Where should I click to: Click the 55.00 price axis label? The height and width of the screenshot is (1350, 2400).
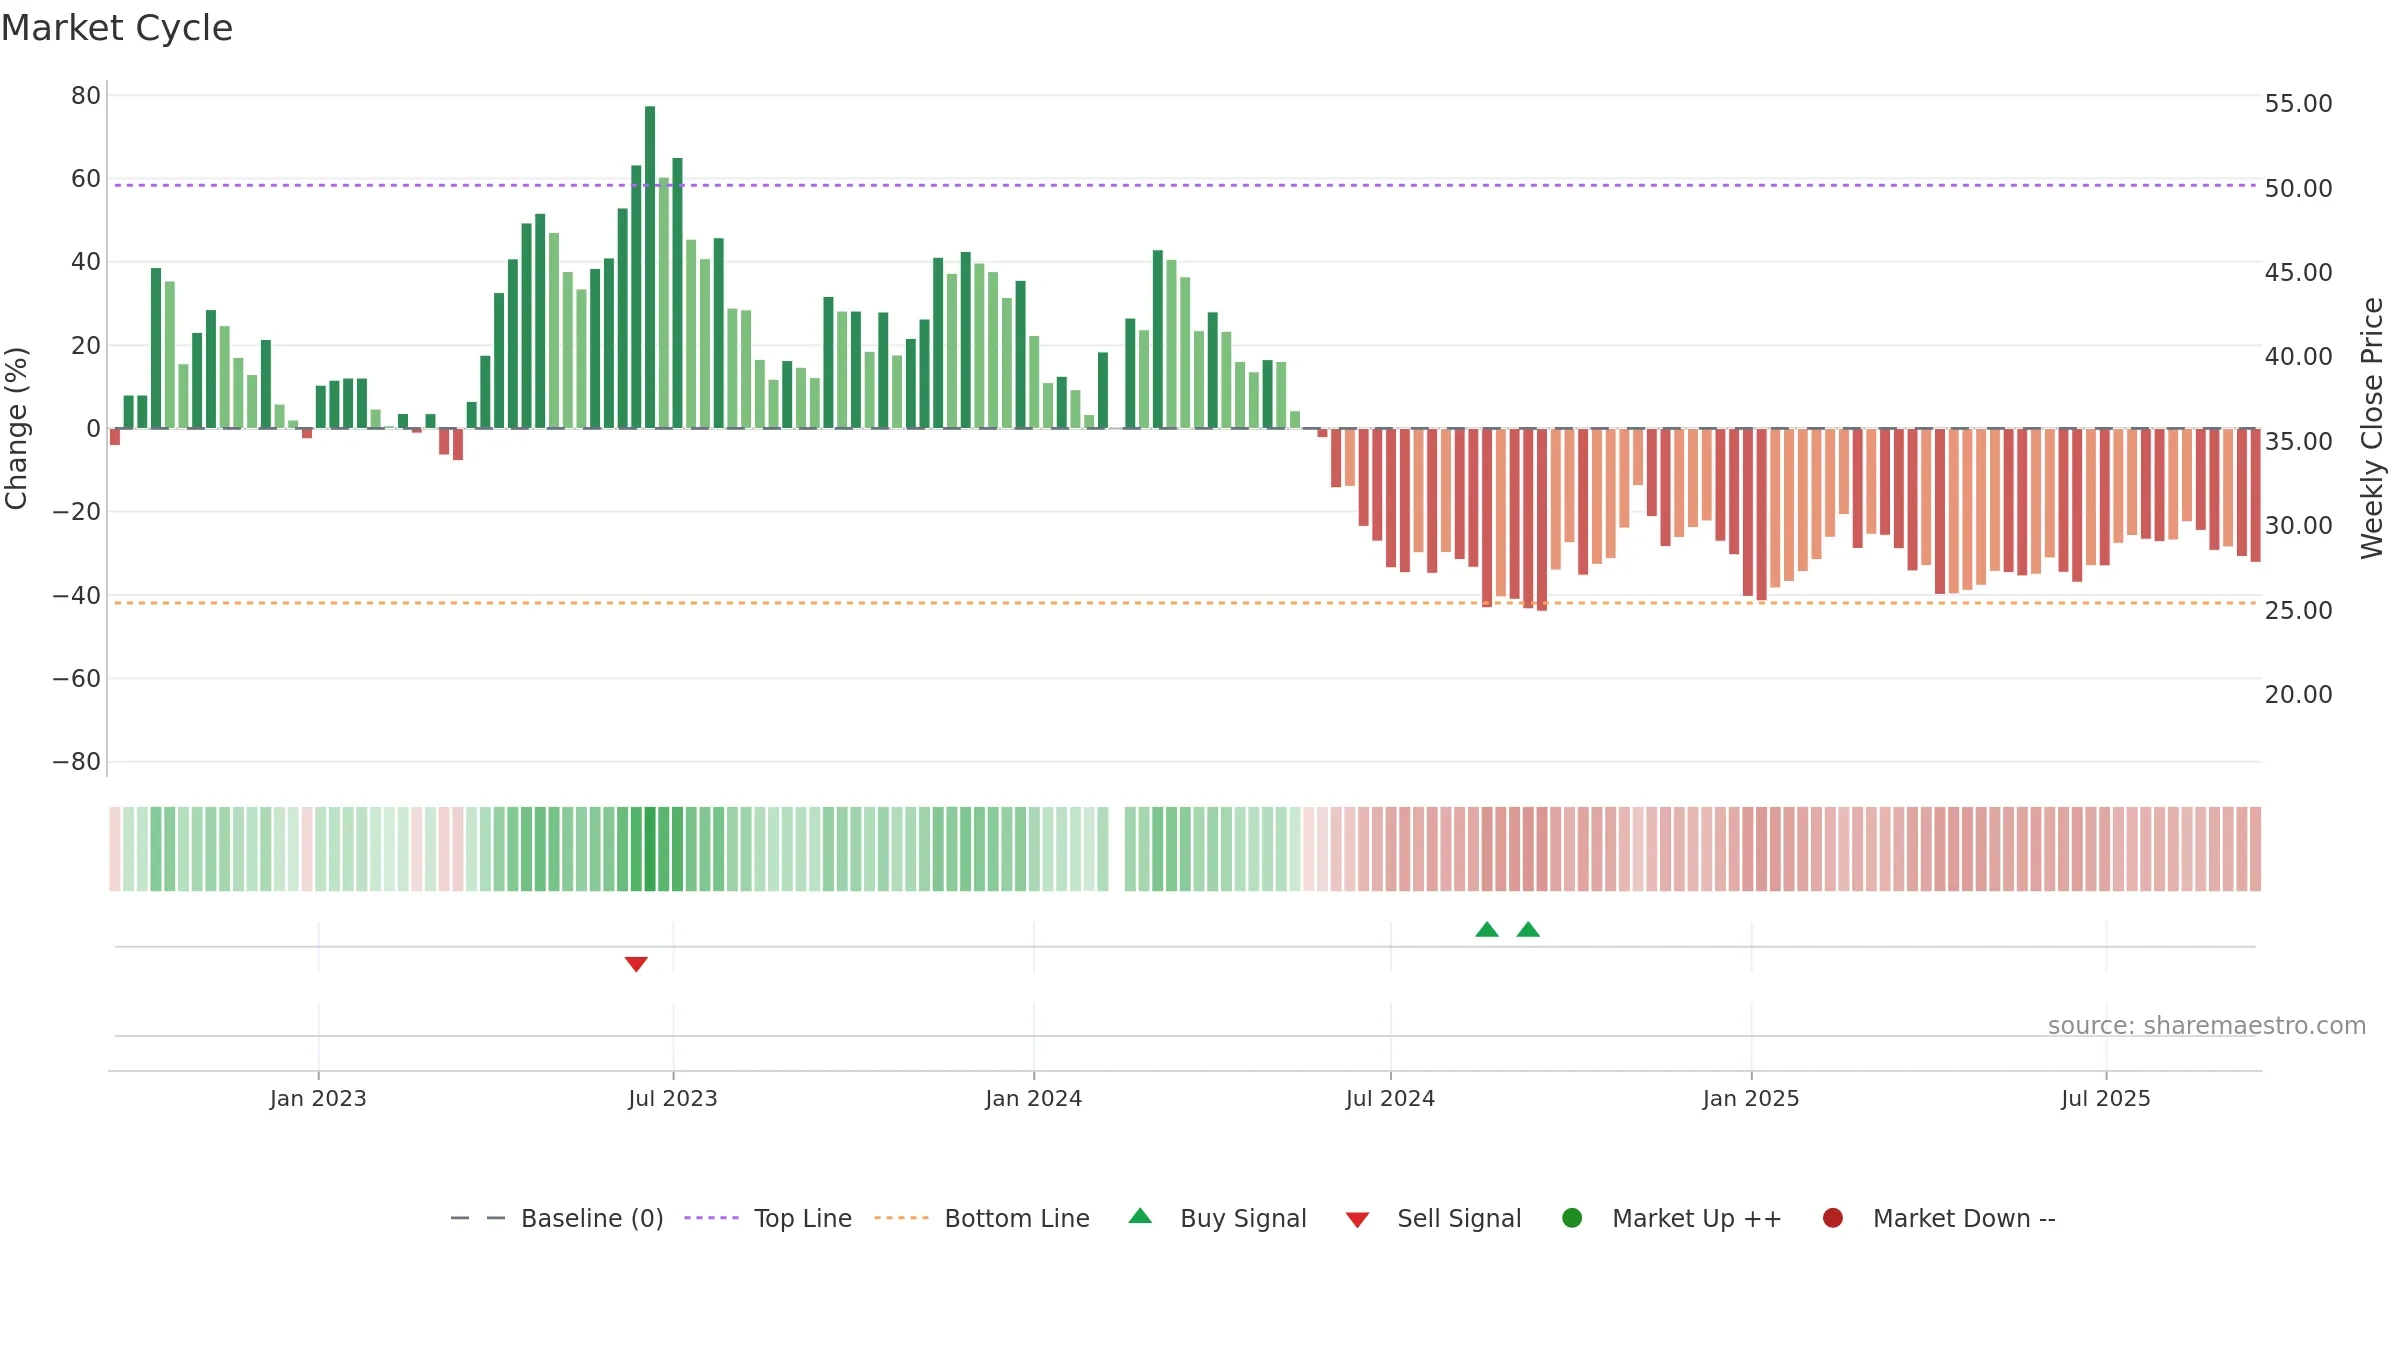coord(2298,103)
